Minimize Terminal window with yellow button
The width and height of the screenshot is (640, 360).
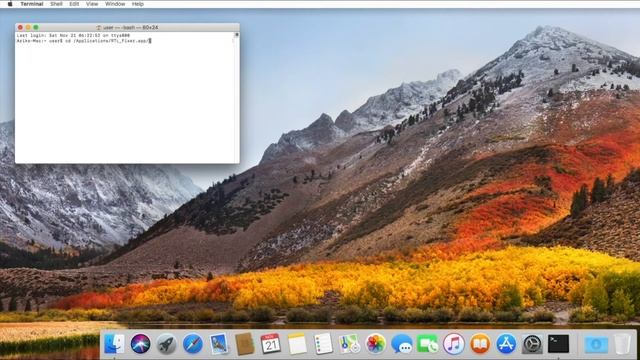pos(28,27)
